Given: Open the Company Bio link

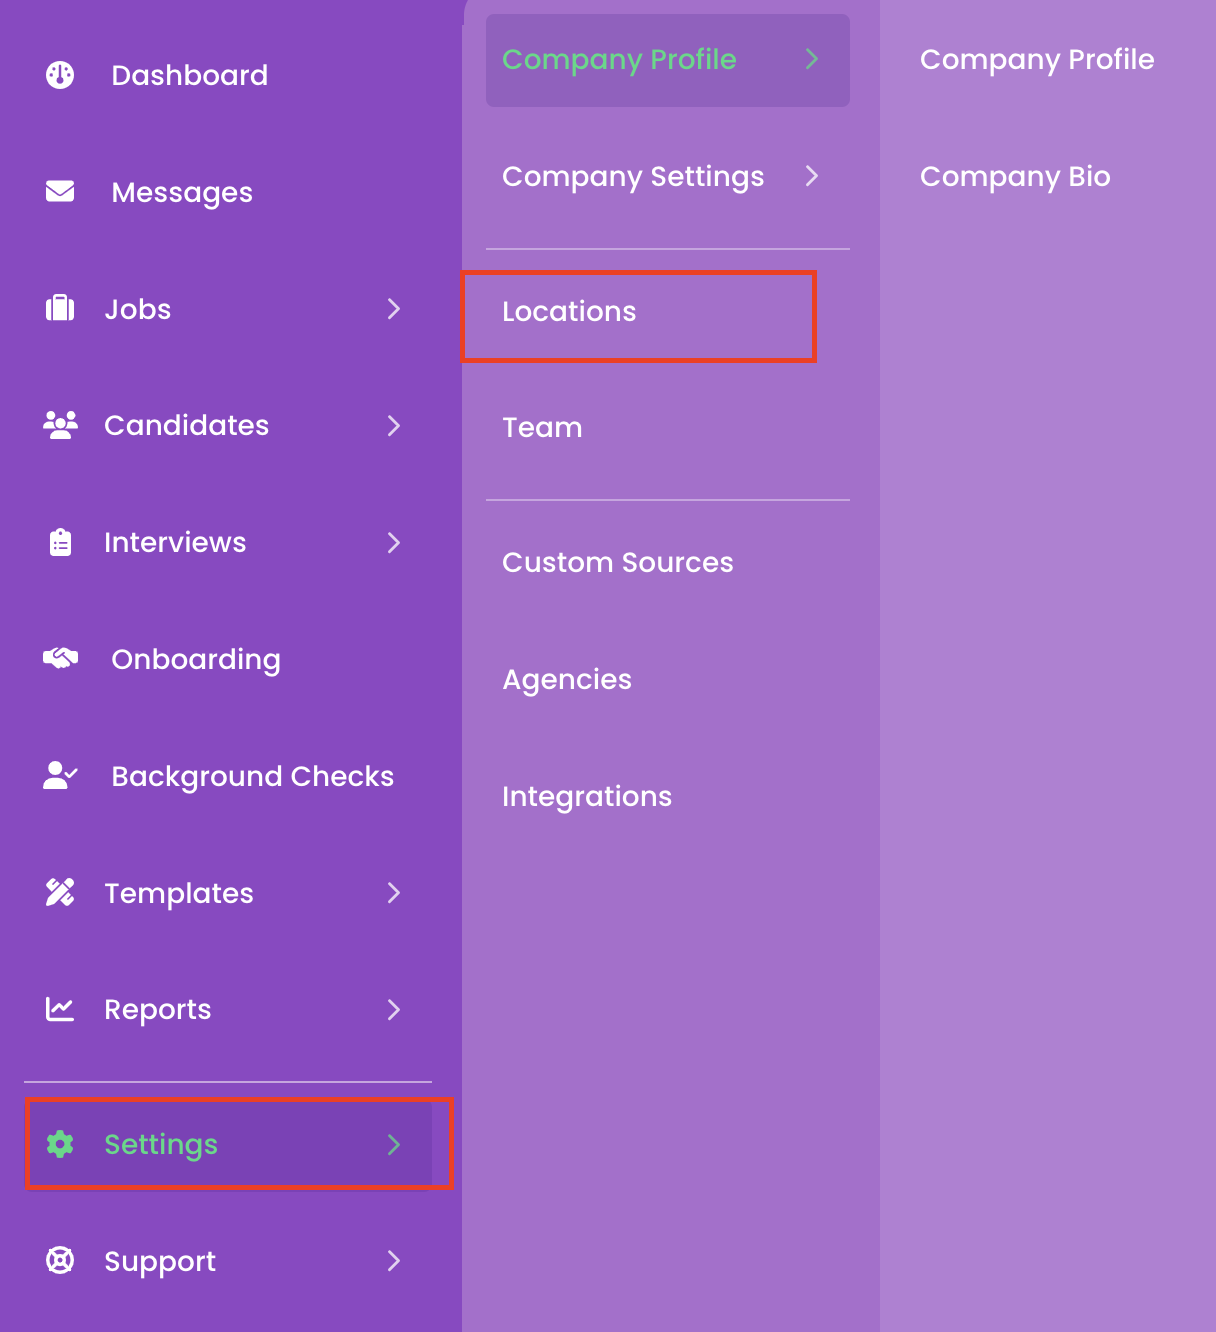Looking at the screenshot, I should click(1015, 176).
